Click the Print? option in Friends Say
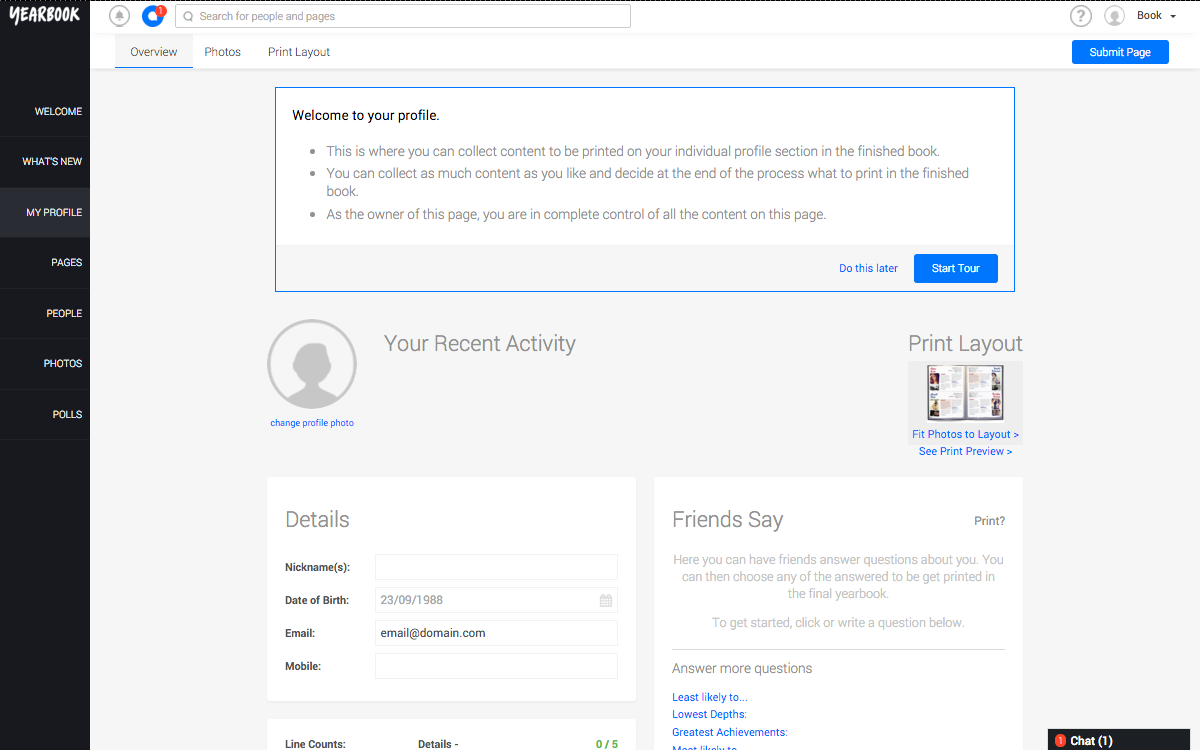The height and width of the screenshot is (750, 1200). click(990, 521)
